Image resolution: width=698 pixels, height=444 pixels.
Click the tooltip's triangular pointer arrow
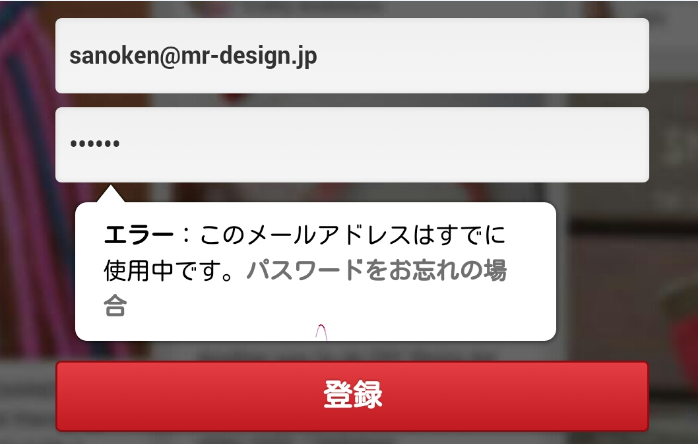pyautogui.click(x=110, y=194)
